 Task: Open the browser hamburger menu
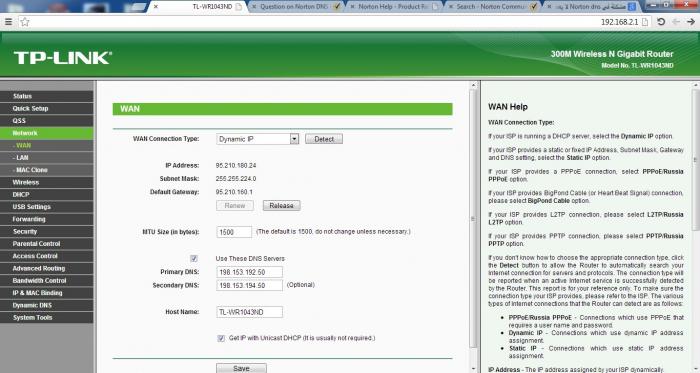pyautogui.click(x=8, y=21)
